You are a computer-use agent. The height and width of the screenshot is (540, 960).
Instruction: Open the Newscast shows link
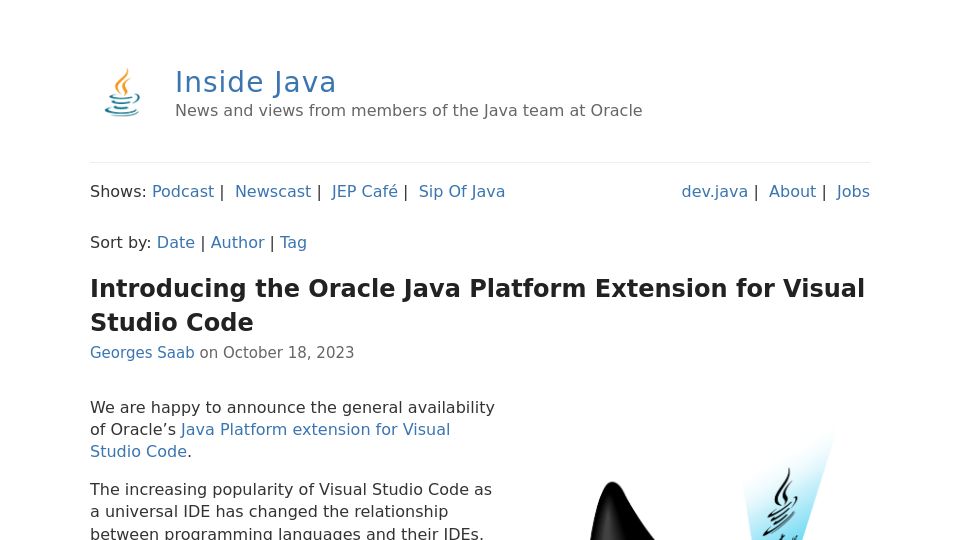pos(272,192)
